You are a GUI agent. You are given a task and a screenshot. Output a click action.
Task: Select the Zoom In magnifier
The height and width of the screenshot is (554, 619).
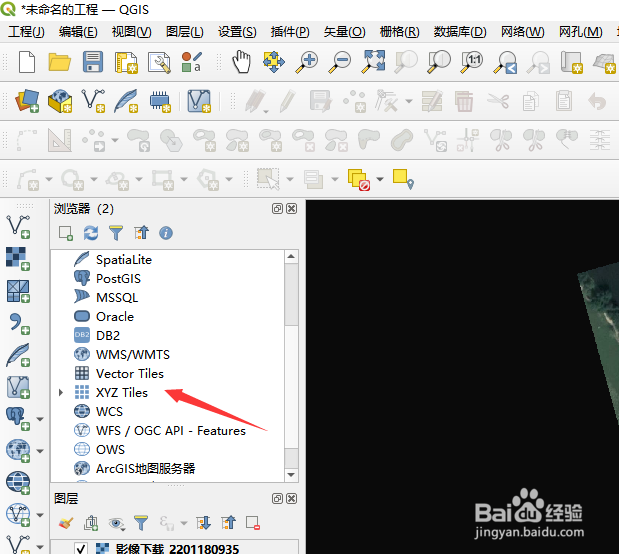tap(307, 62)
